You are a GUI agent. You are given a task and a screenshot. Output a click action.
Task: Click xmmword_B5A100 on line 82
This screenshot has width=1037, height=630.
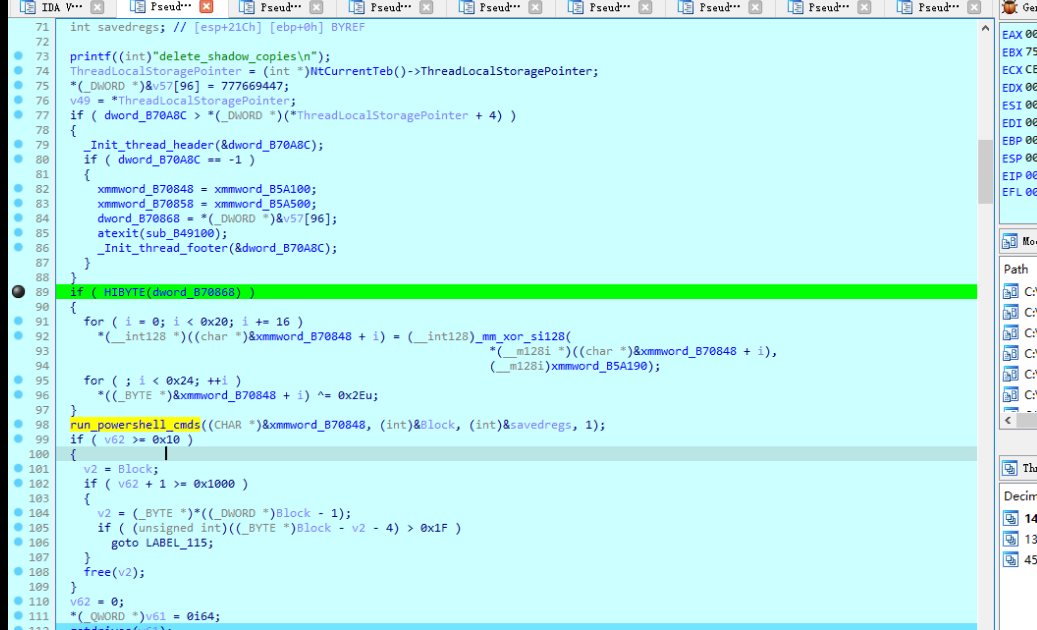pos(262,189)
